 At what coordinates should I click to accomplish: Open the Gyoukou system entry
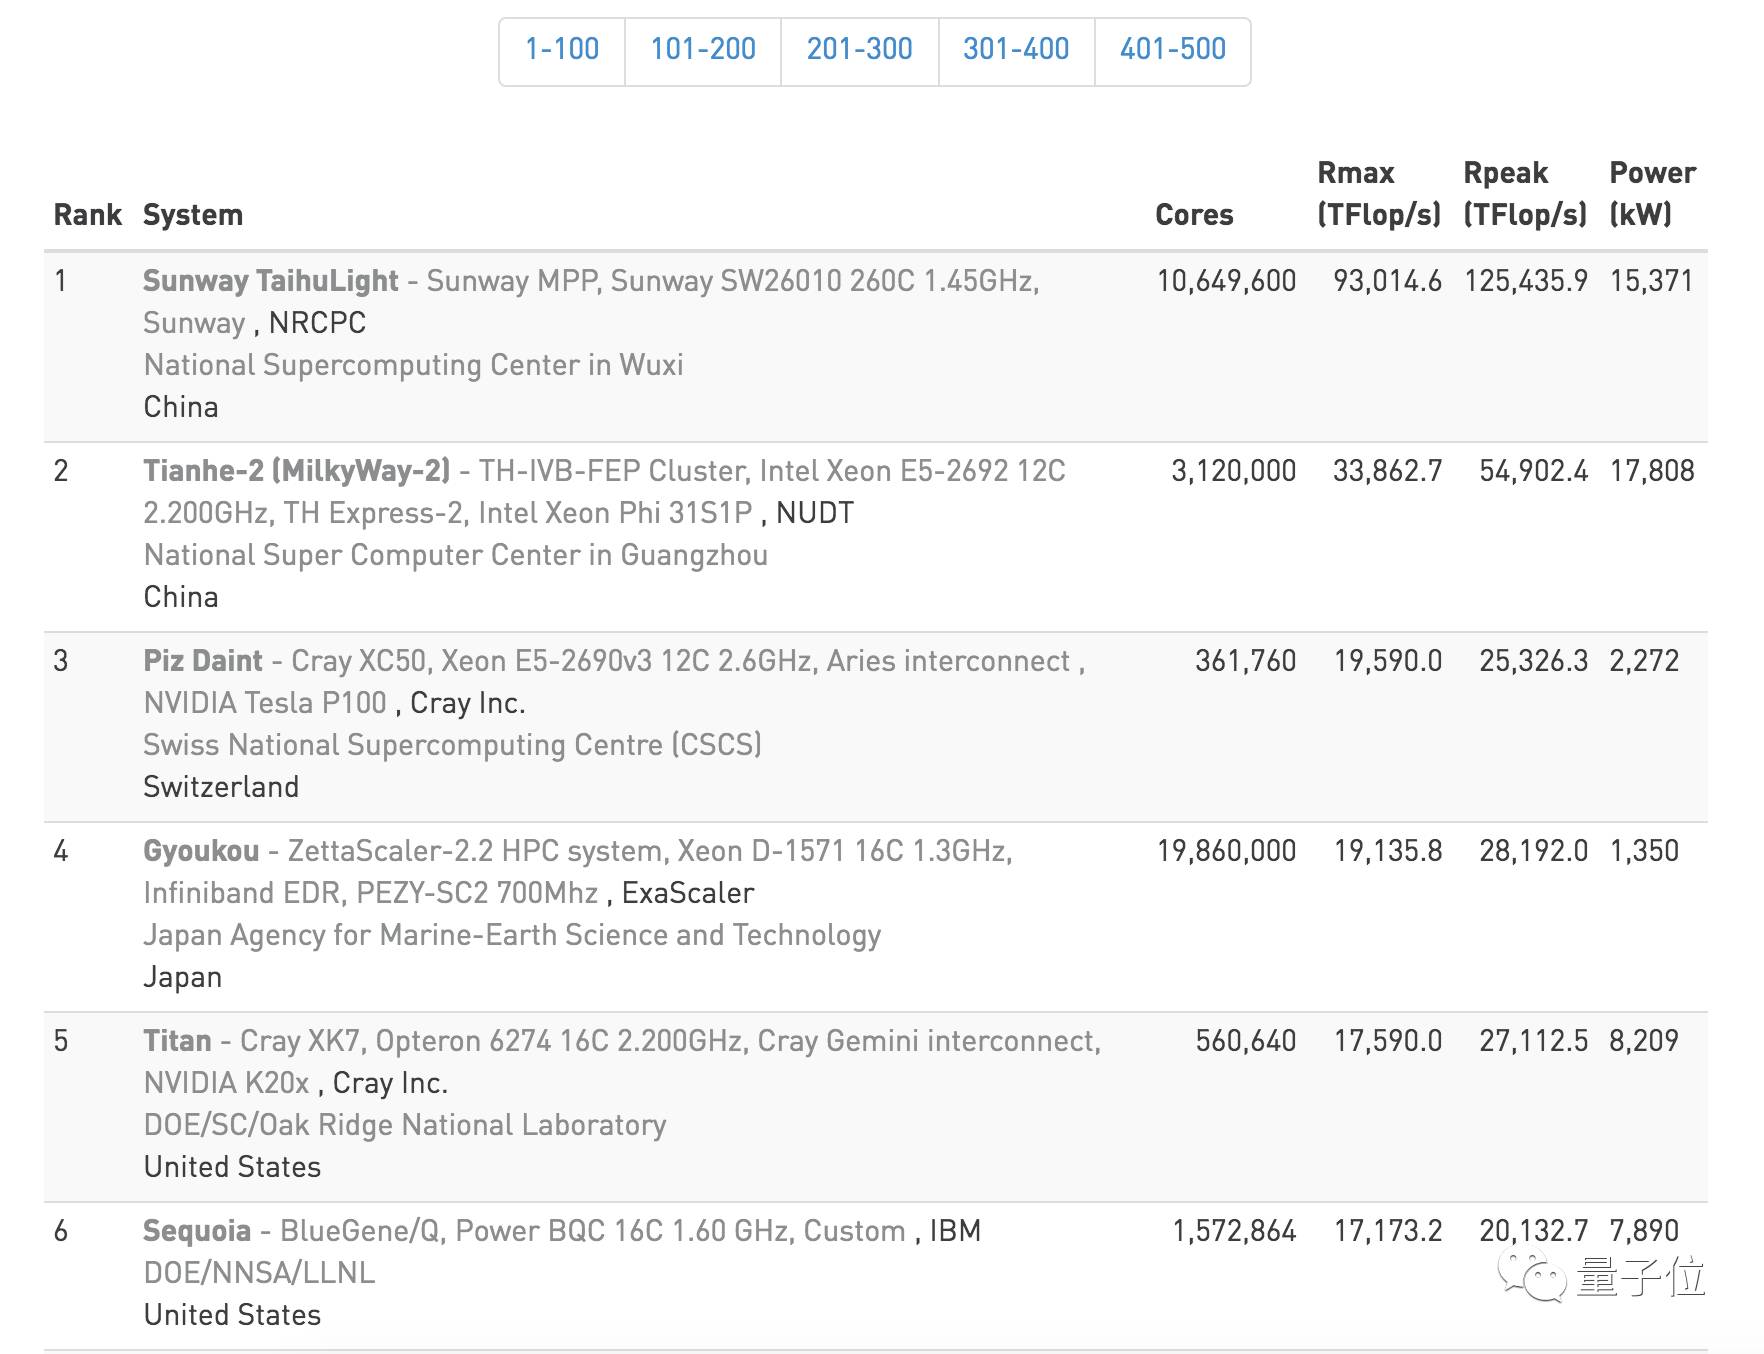point(201,851)
